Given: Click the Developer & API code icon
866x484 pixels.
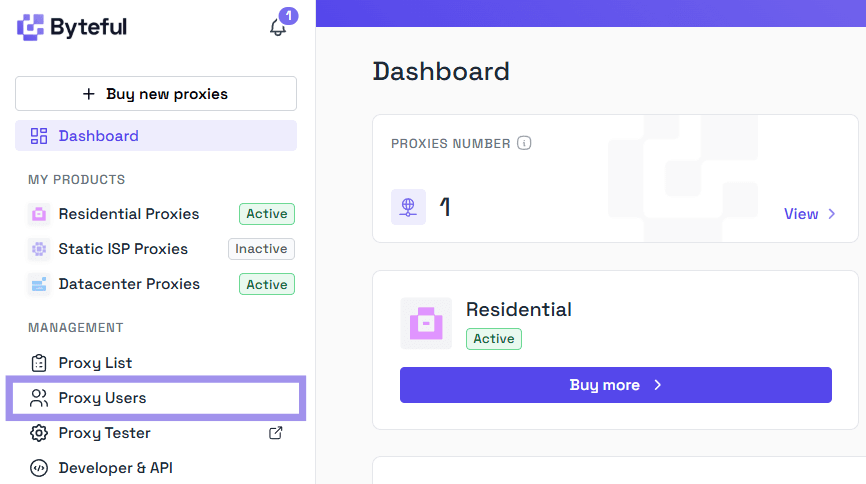Looking at the screenshot, I should 39,468.
